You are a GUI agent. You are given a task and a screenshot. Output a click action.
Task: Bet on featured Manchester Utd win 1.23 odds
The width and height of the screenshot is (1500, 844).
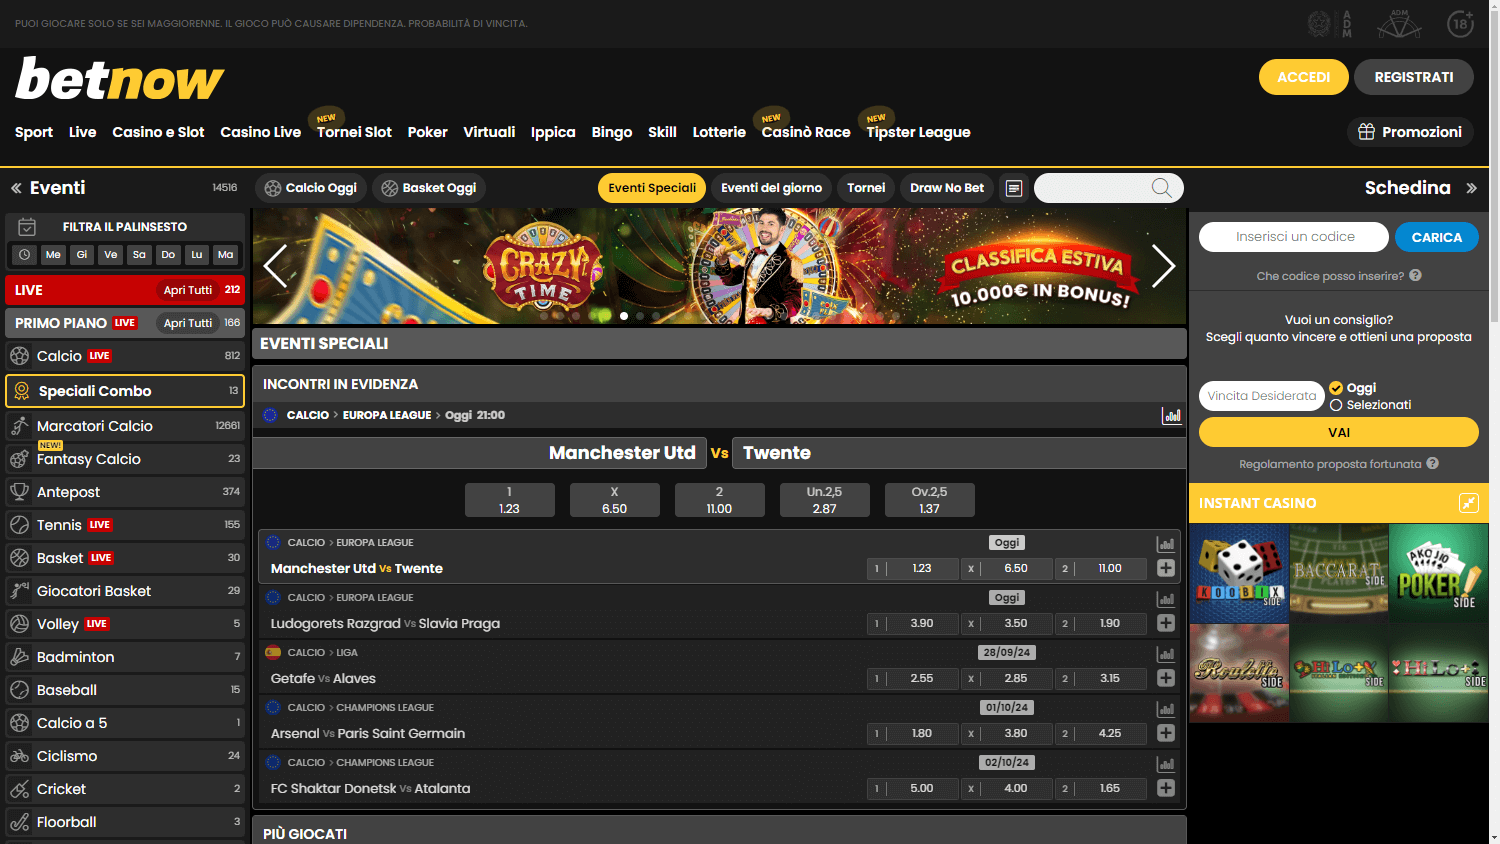coord(510,500)
